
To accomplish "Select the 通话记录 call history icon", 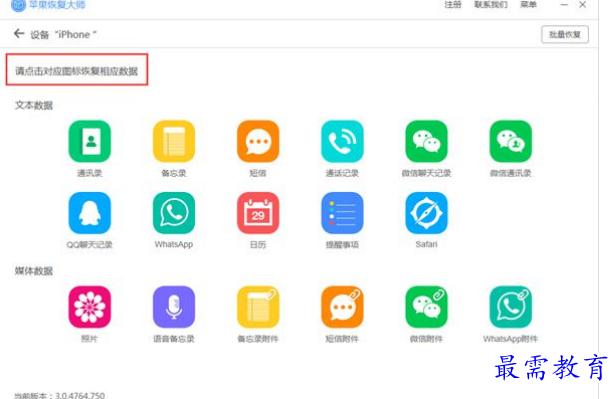I will click(x=342, y=141).
